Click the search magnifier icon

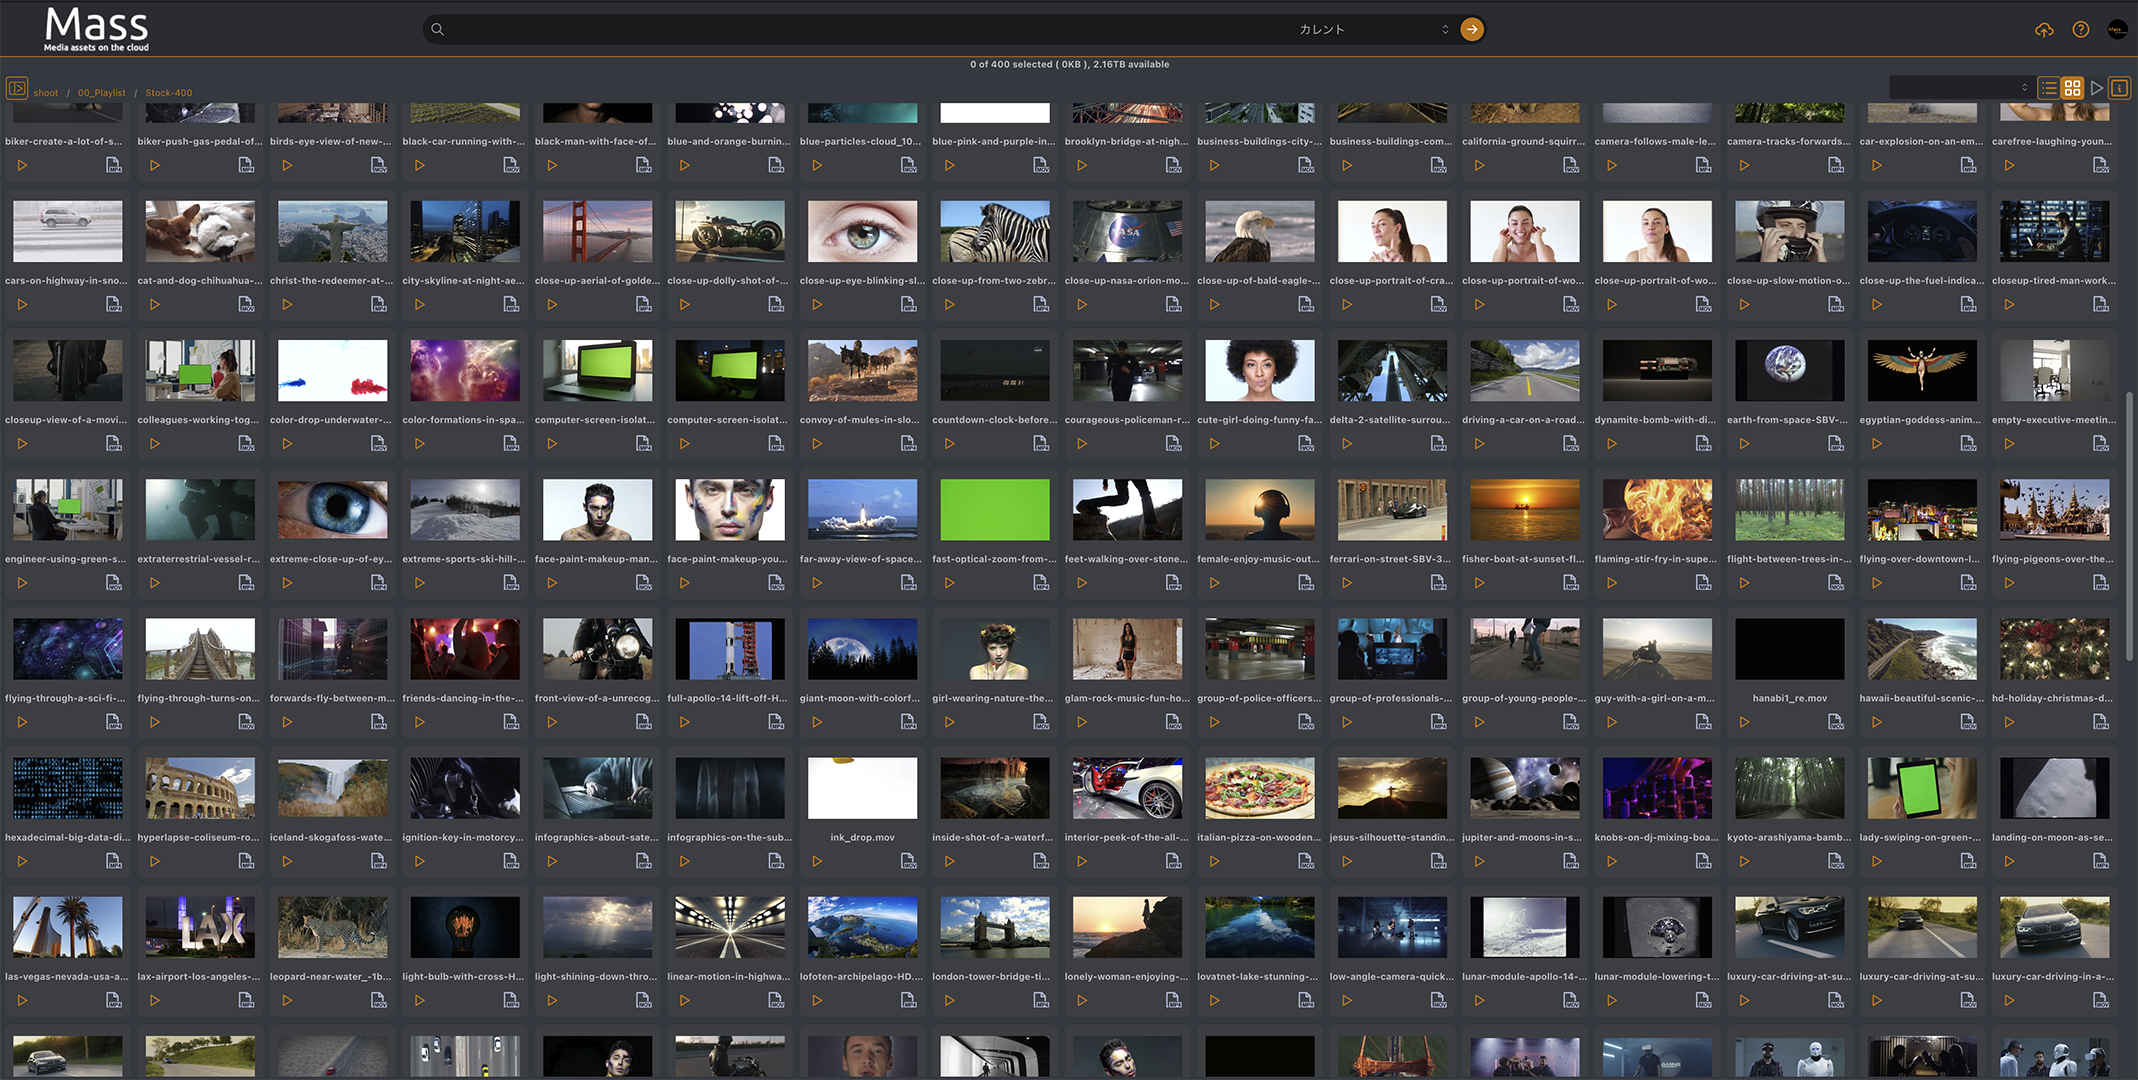(437, 30)
